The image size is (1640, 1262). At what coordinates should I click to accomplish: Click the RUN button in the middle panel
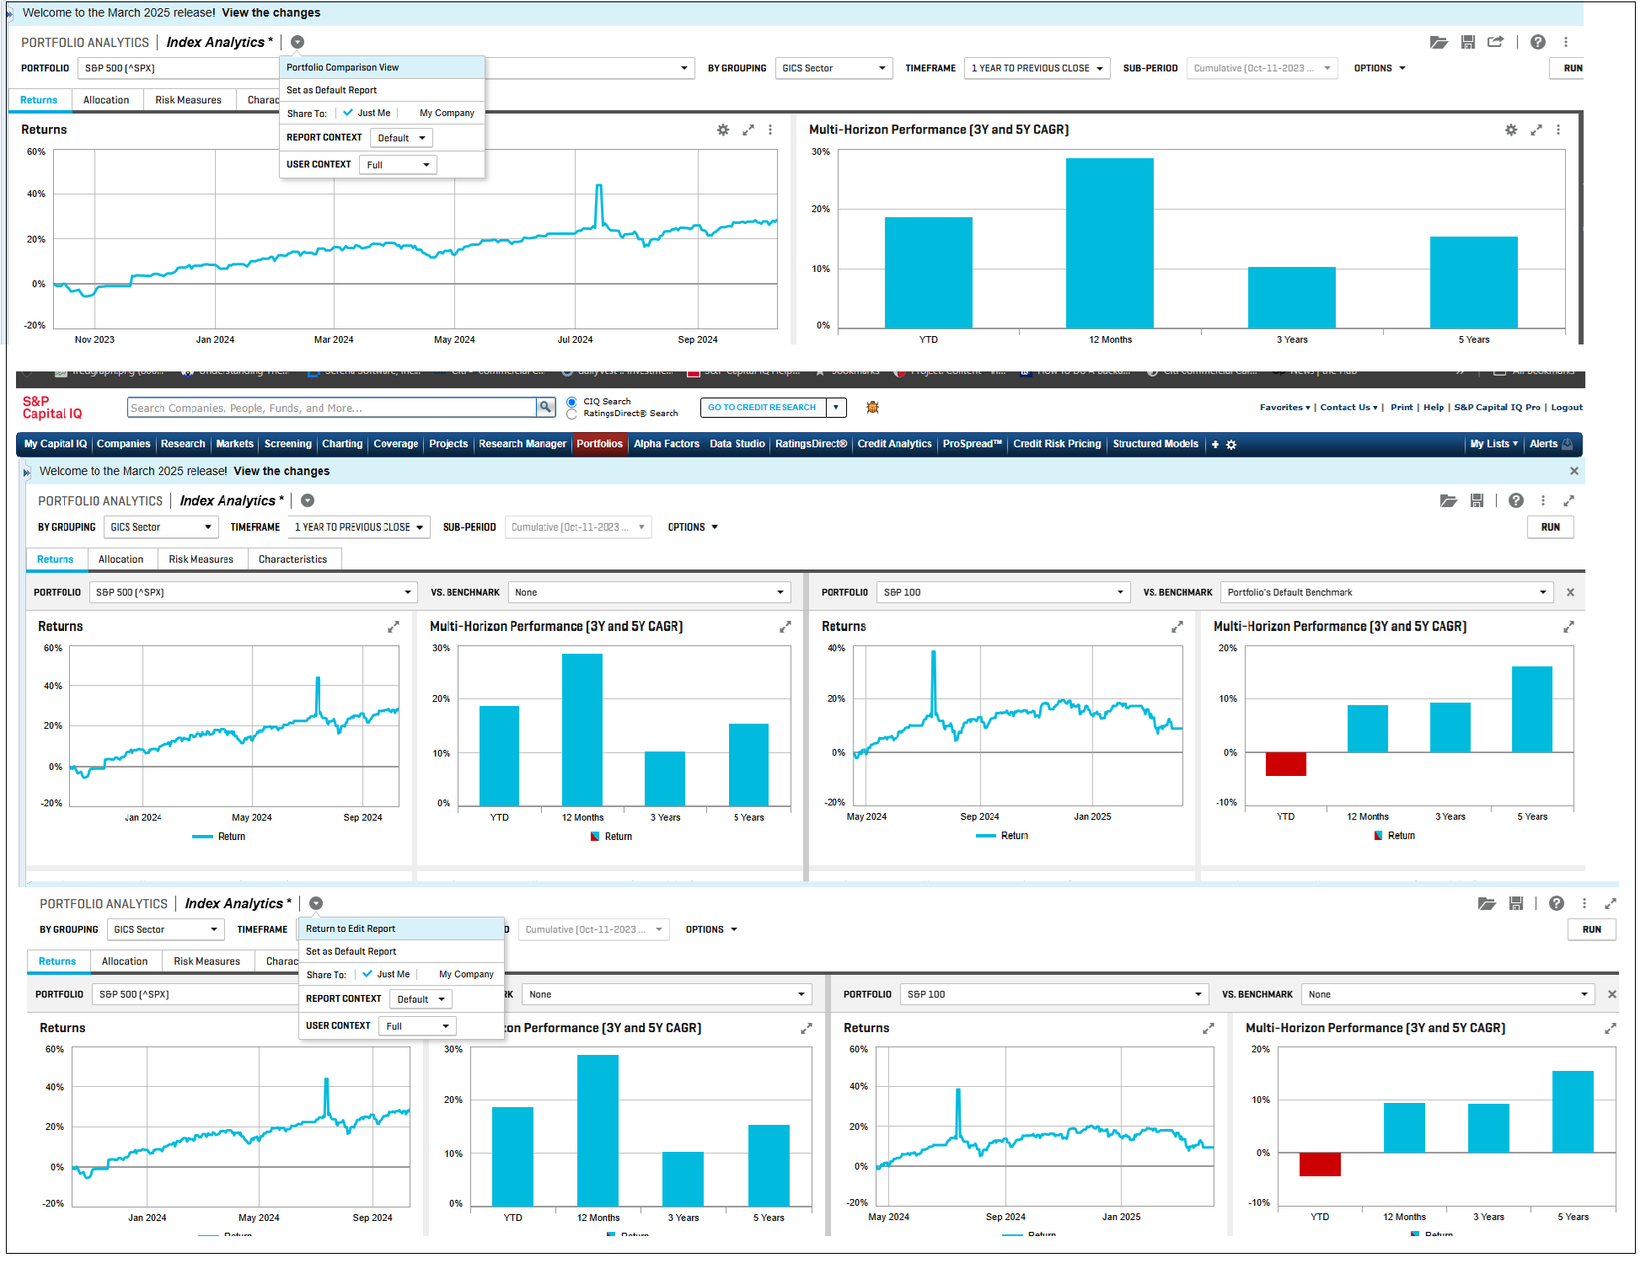point(1550,527)
